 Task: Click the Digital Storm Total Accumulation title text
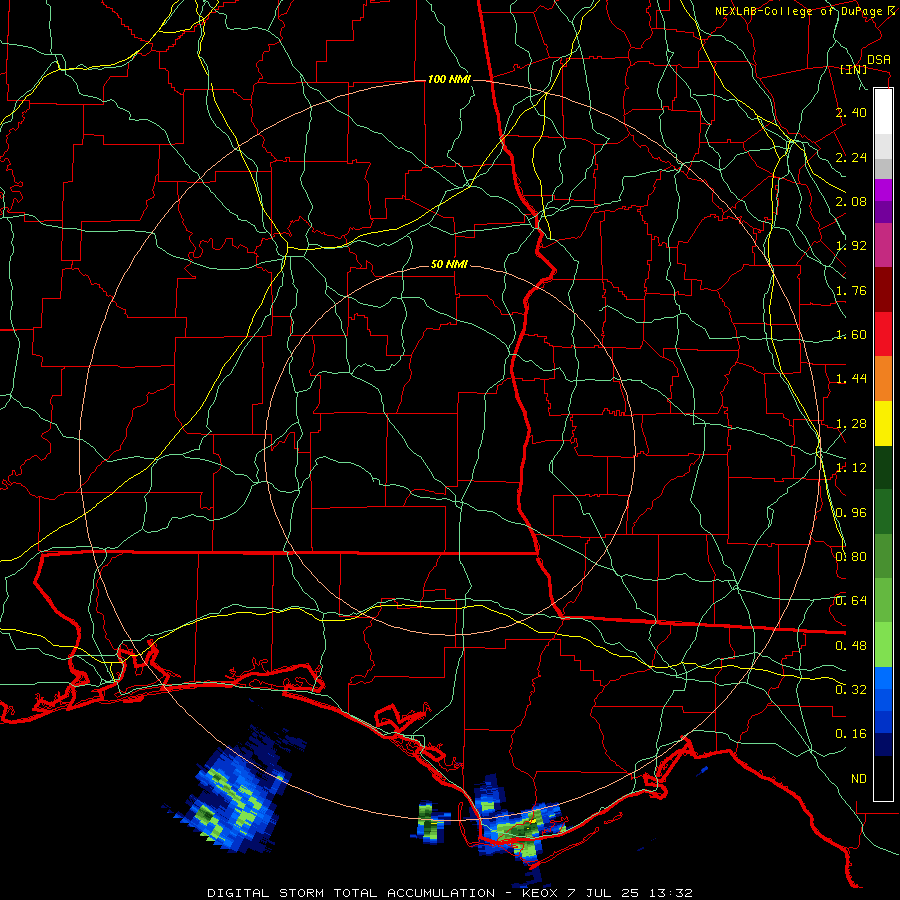tap(449, 893)
